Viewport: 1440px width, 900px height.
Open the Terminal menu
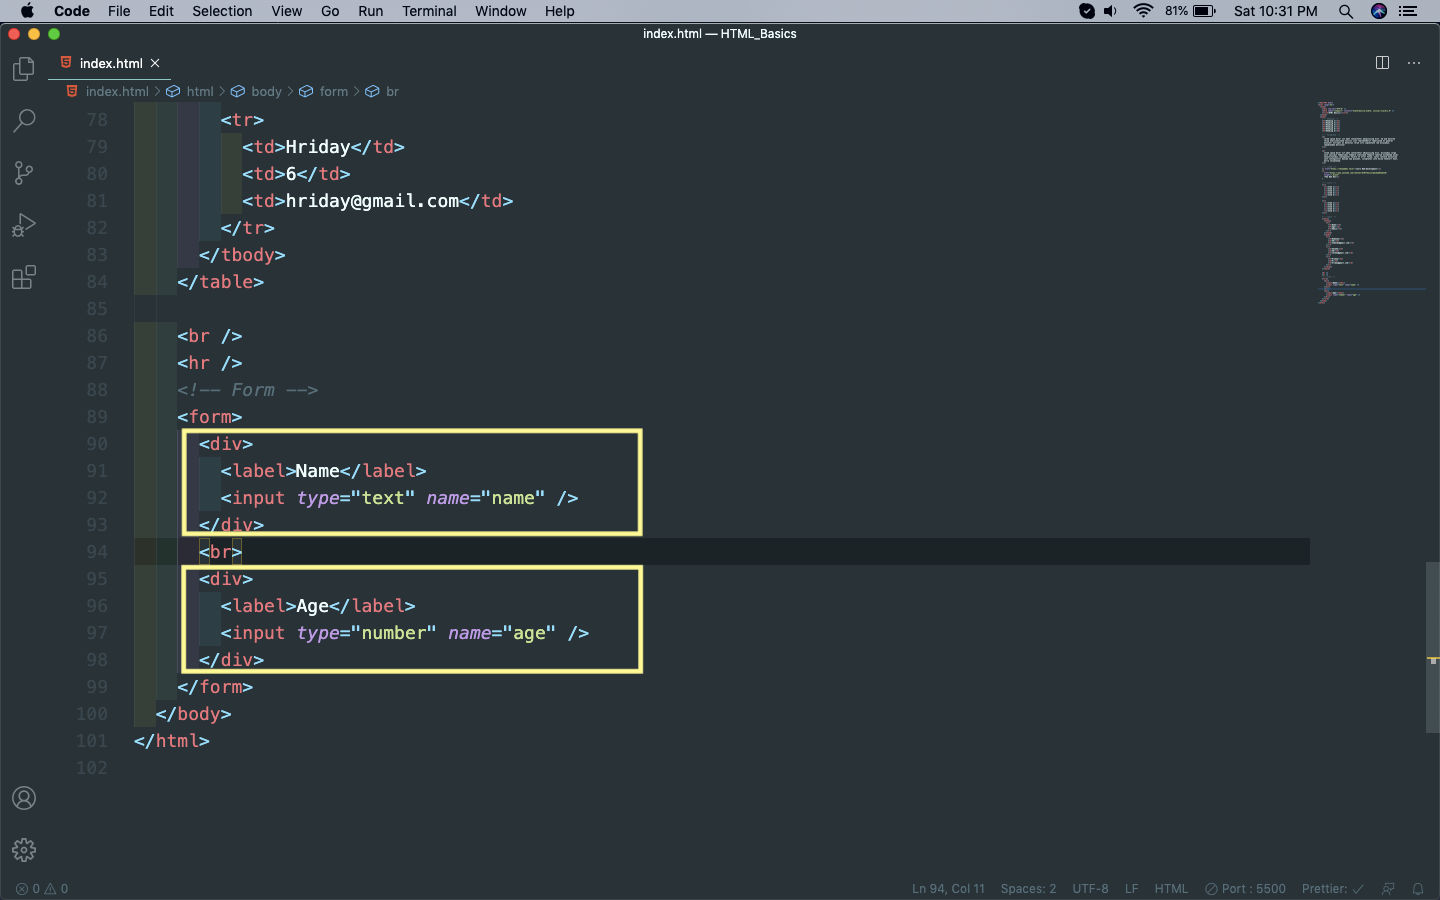(x=429, y=11)
